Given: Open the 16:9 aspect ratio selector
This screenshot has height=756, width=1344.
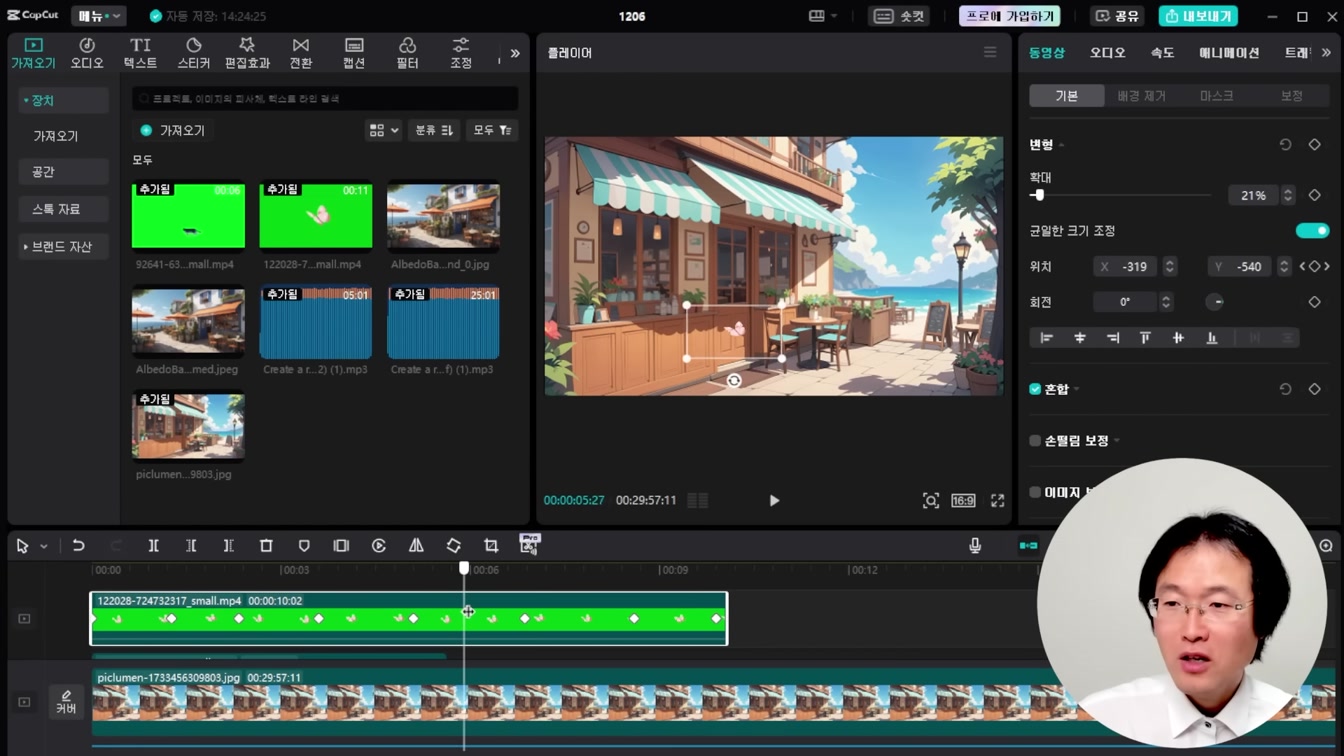Looking at the screenshot, I should pyautogui.click(x=963, y=501).
